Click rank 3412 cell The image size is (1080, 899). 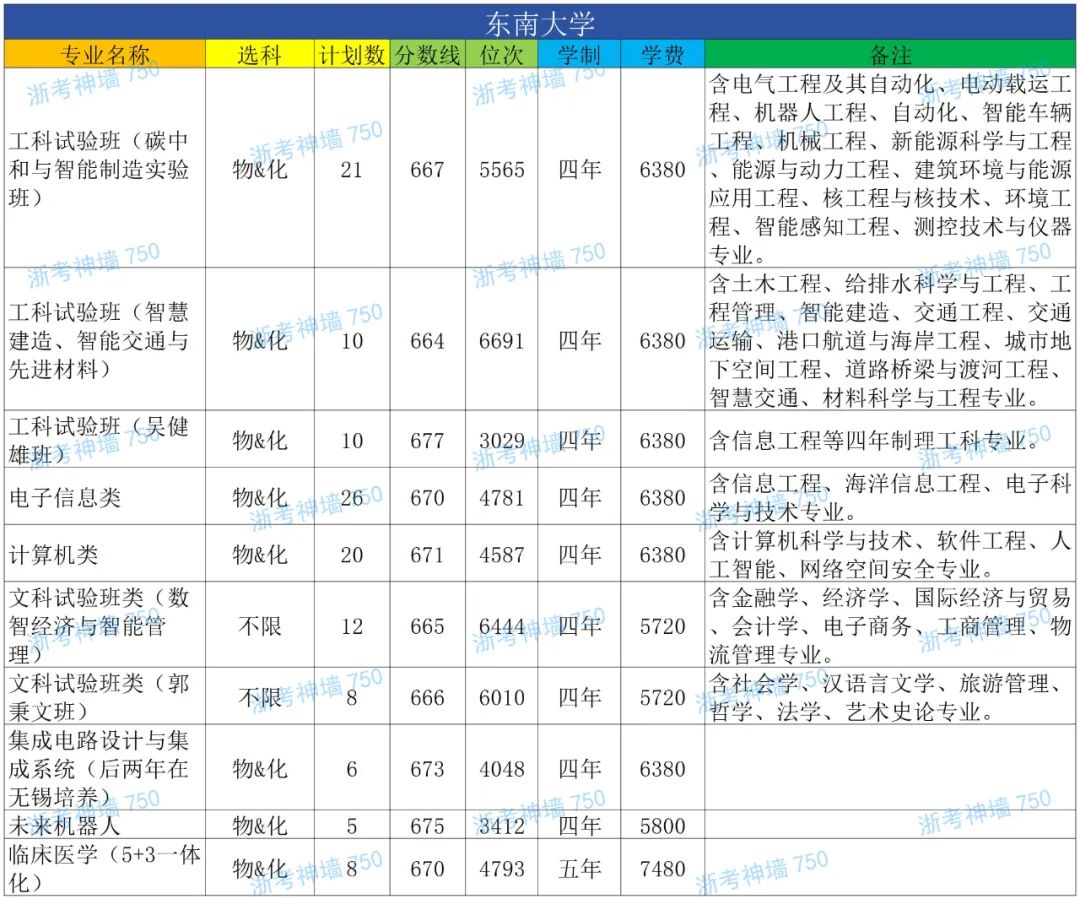[x=501, y=825]
